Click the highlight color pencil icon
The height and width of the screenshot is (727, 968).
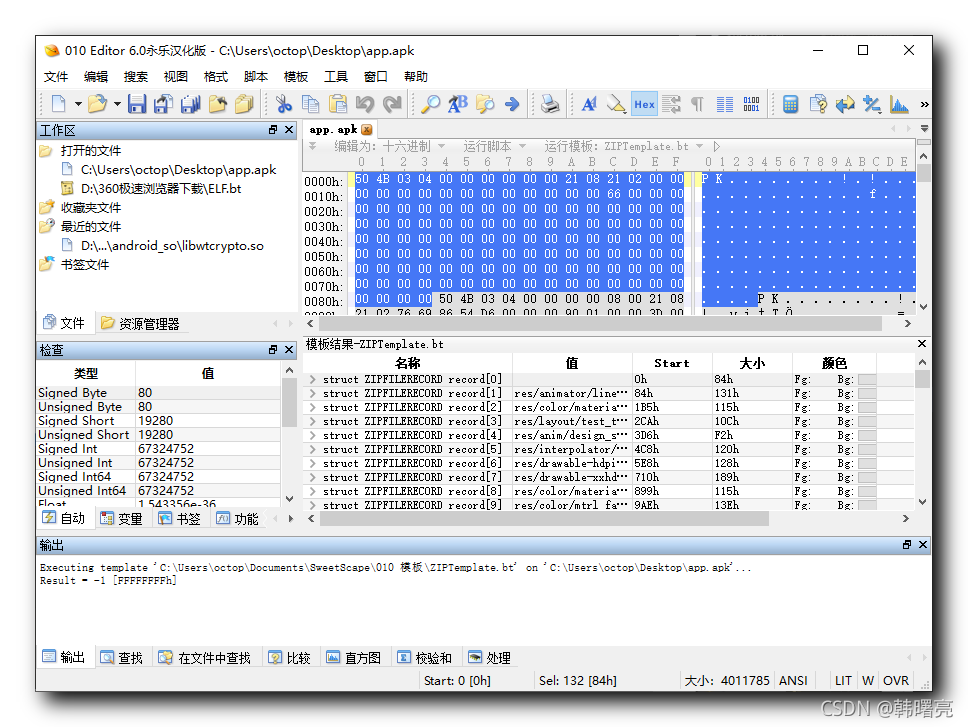(x=616, y=104)
